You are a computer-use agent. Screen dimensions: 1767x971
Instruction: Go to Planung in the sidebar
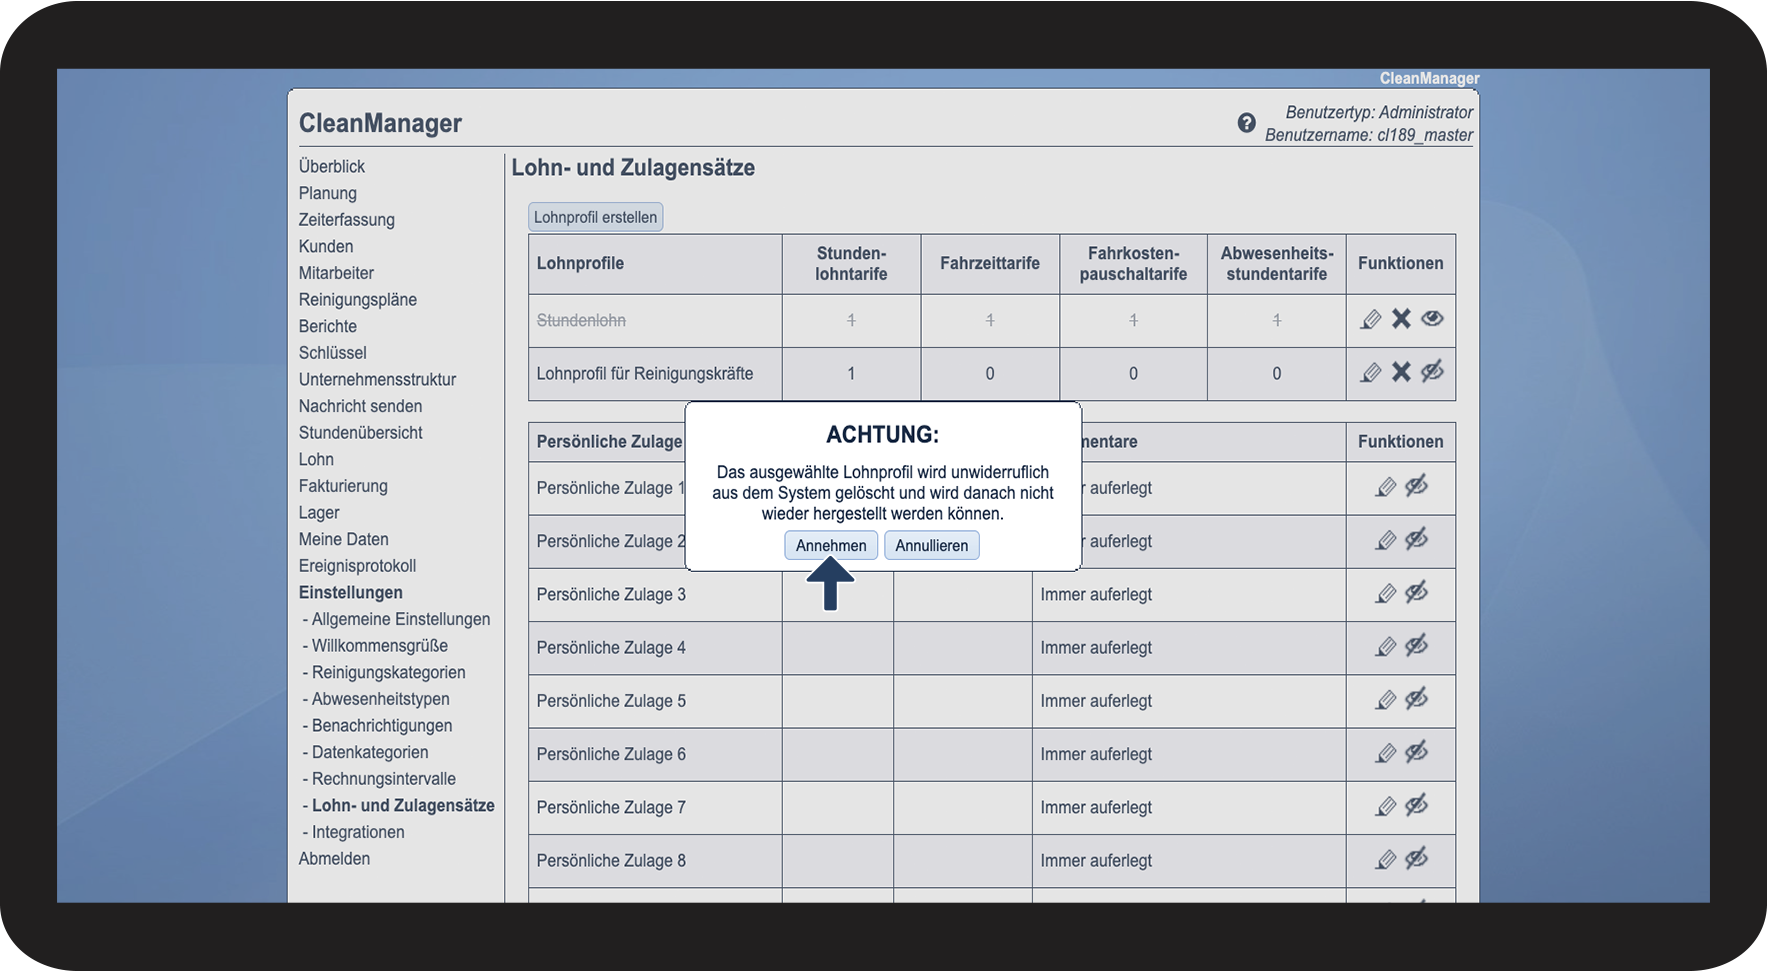point(328,193)
